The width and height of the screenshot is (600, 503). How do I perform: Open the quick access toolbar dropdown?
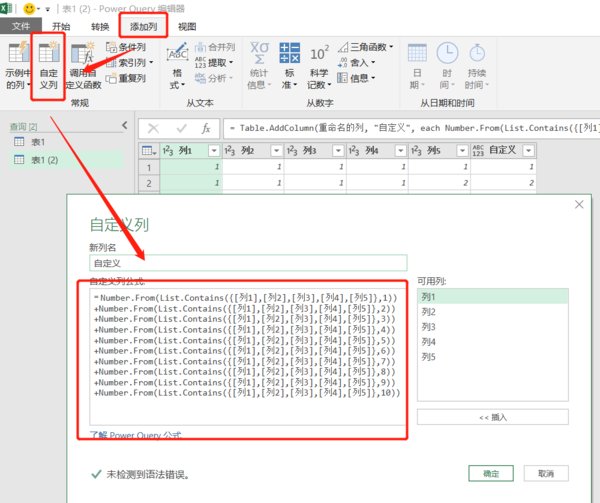47,9
